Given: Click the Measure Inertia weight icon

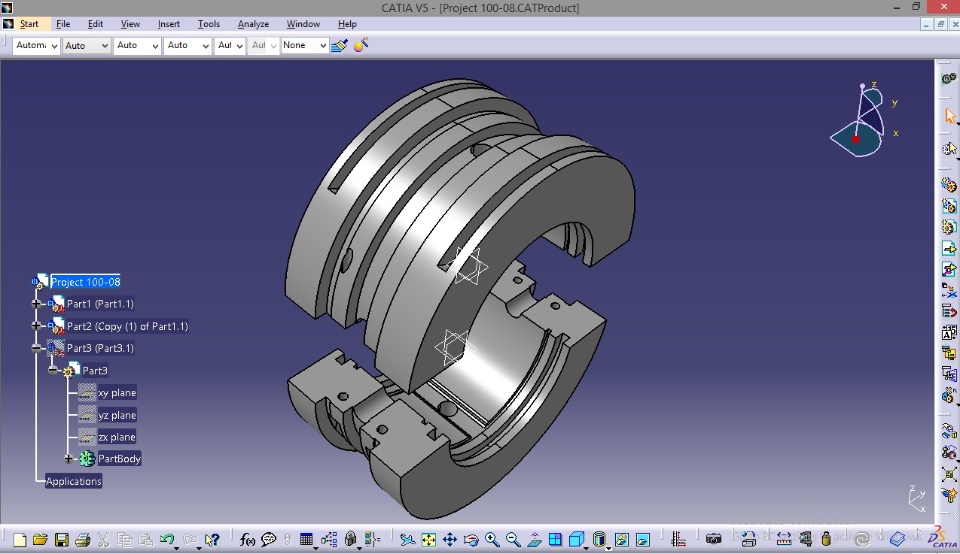Looking at the screenshot, I should pyautogui.click(x=826, y=539).
